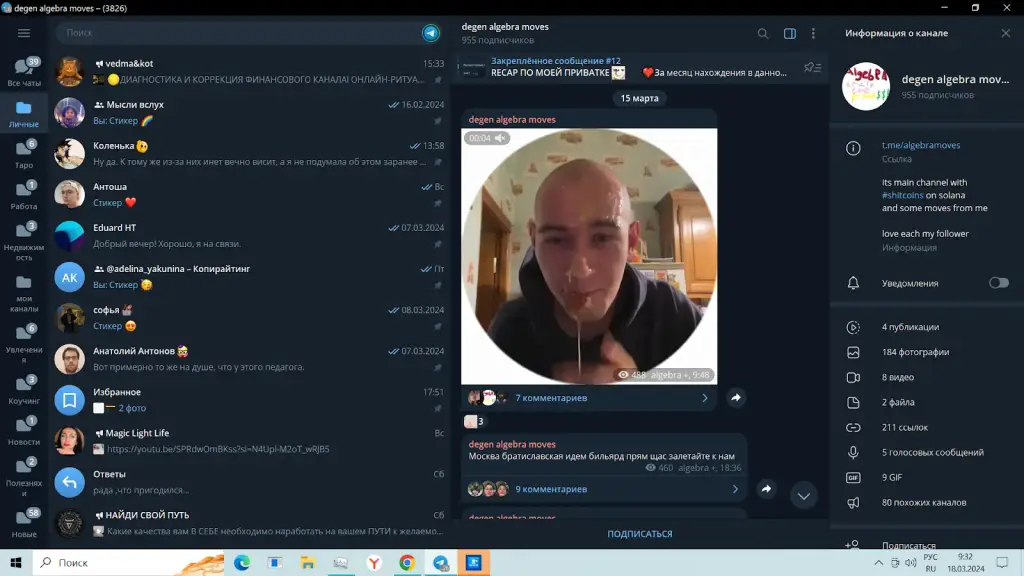Select the Увлечения folder

point(24,344)
